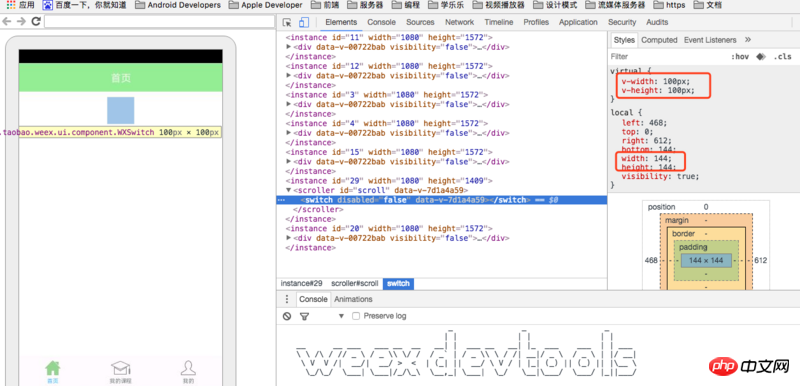Switch to the Network tab
This screenshot has height=386, width=800.
coord(459,22)
